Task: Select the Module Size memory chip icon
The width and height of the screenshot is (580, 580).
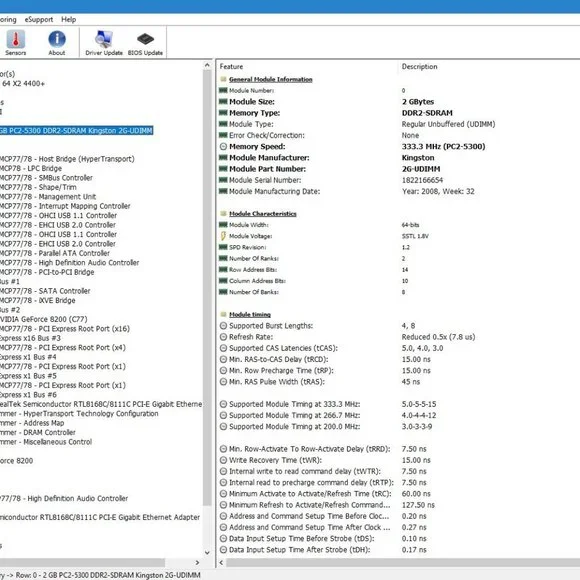Action: [x=223, y=101]
